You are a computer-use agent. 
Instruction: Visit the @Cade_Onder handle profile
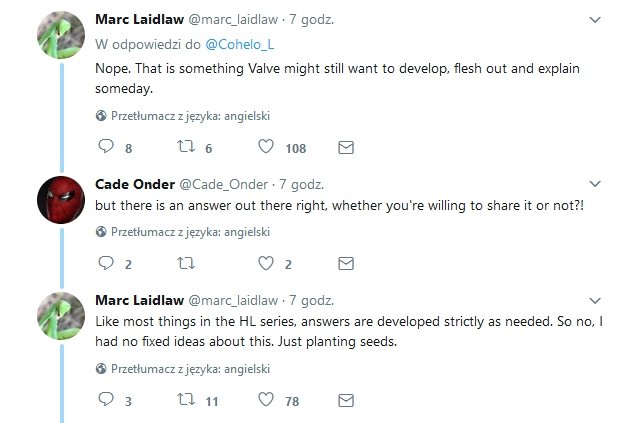[224, 184]
